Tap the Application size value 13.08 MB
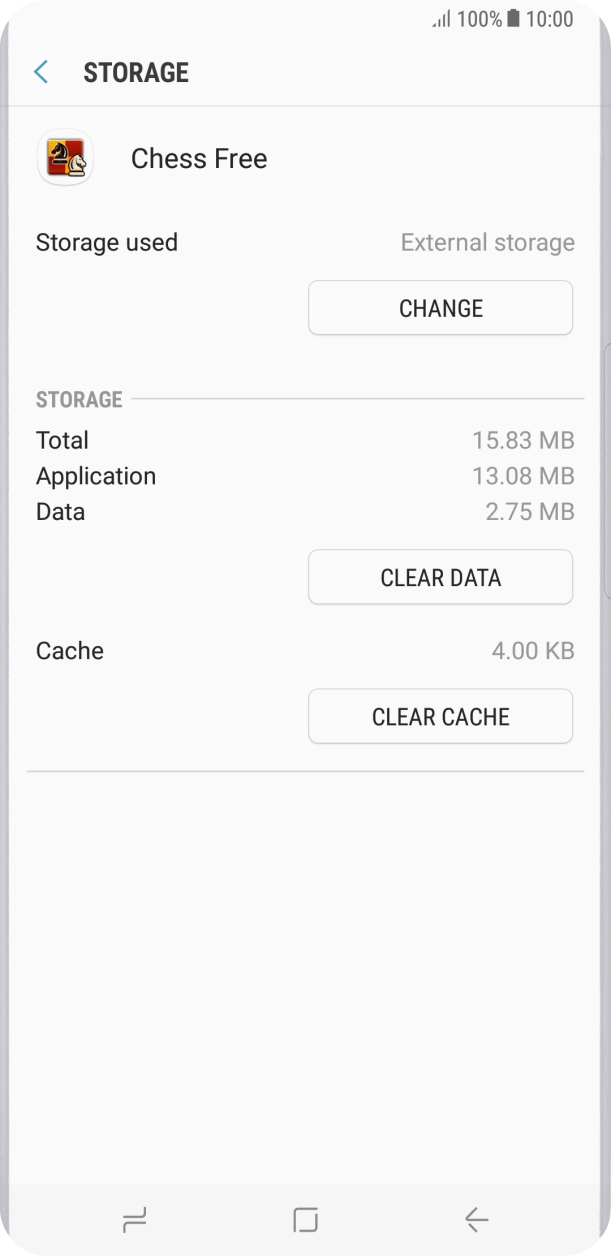This screenshot has width=611, height=1256. tap(524, 476)
